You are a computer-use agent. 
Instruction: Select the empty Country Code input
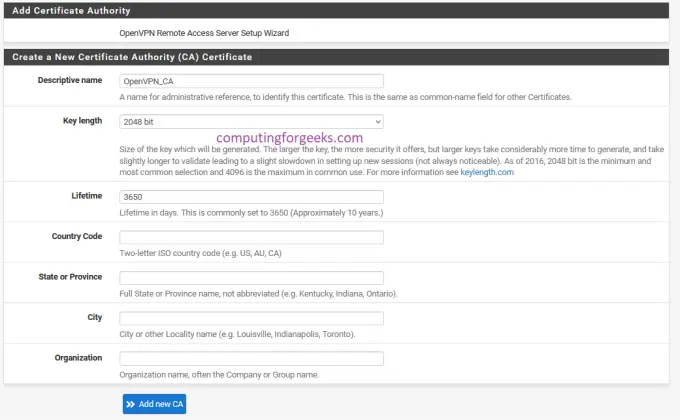[251, 238]
